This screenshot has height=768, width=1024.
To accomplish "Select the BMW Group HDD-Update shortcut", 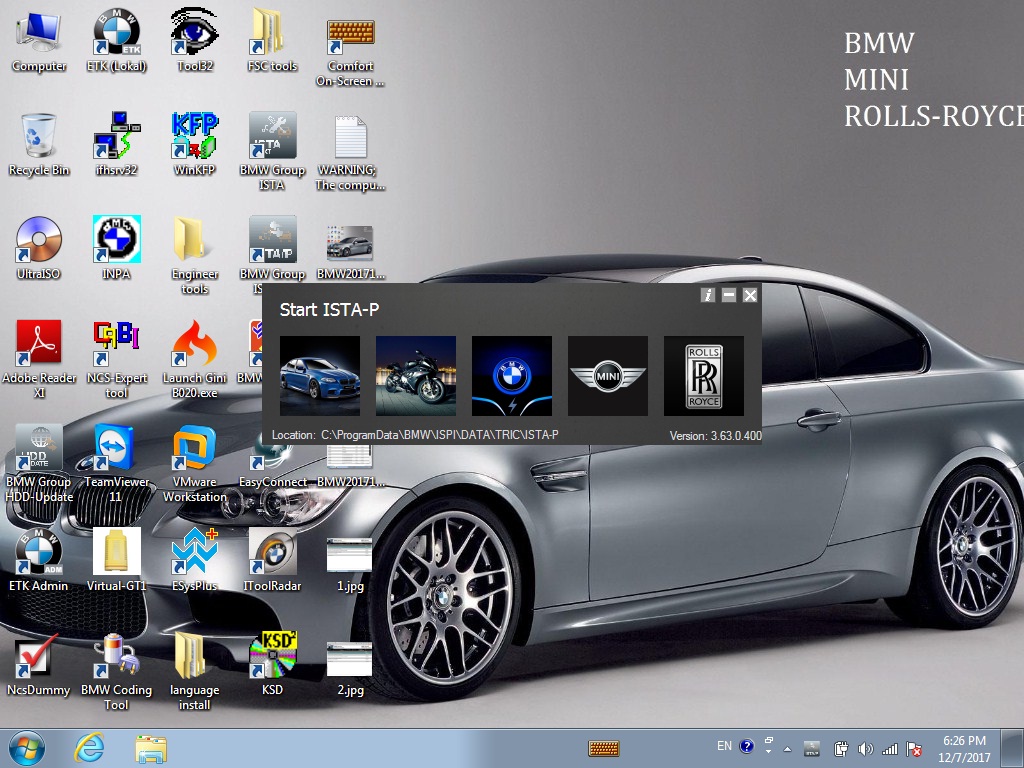I will tap(39, 464).
